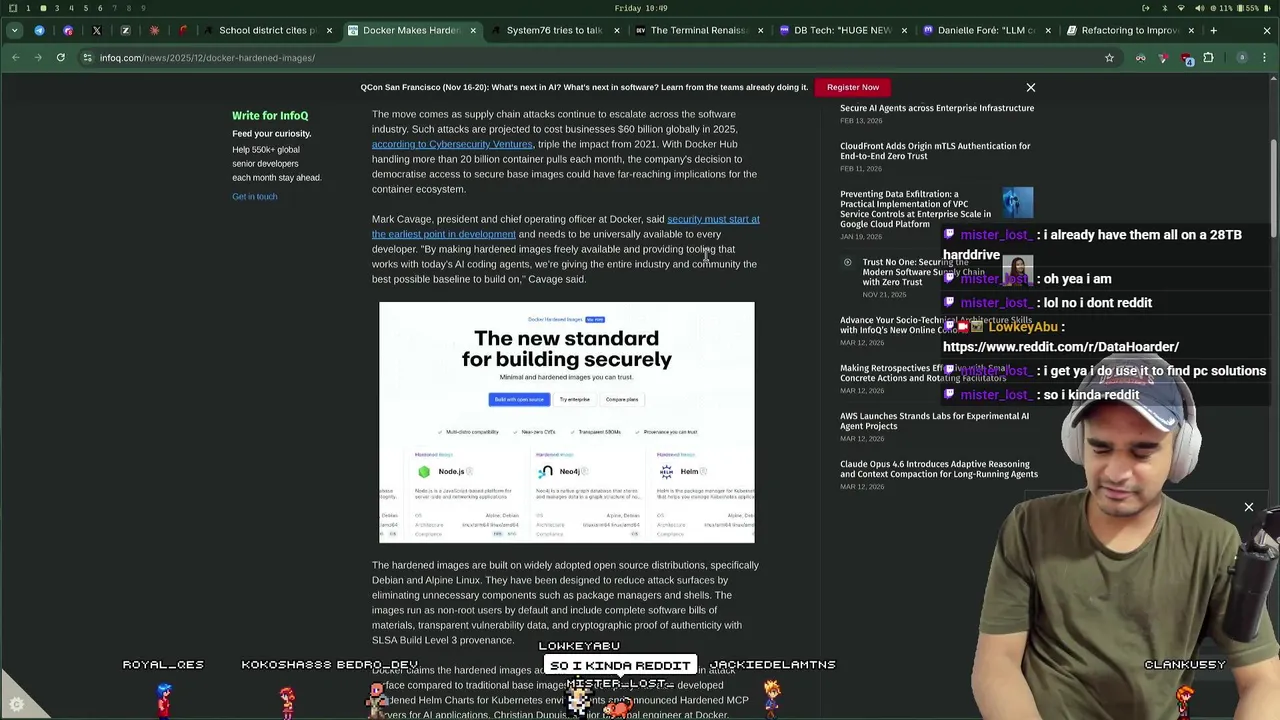1280x720 pixels.
Task: Open Preventing Data Exfiltration article
Action: (915, 209)
